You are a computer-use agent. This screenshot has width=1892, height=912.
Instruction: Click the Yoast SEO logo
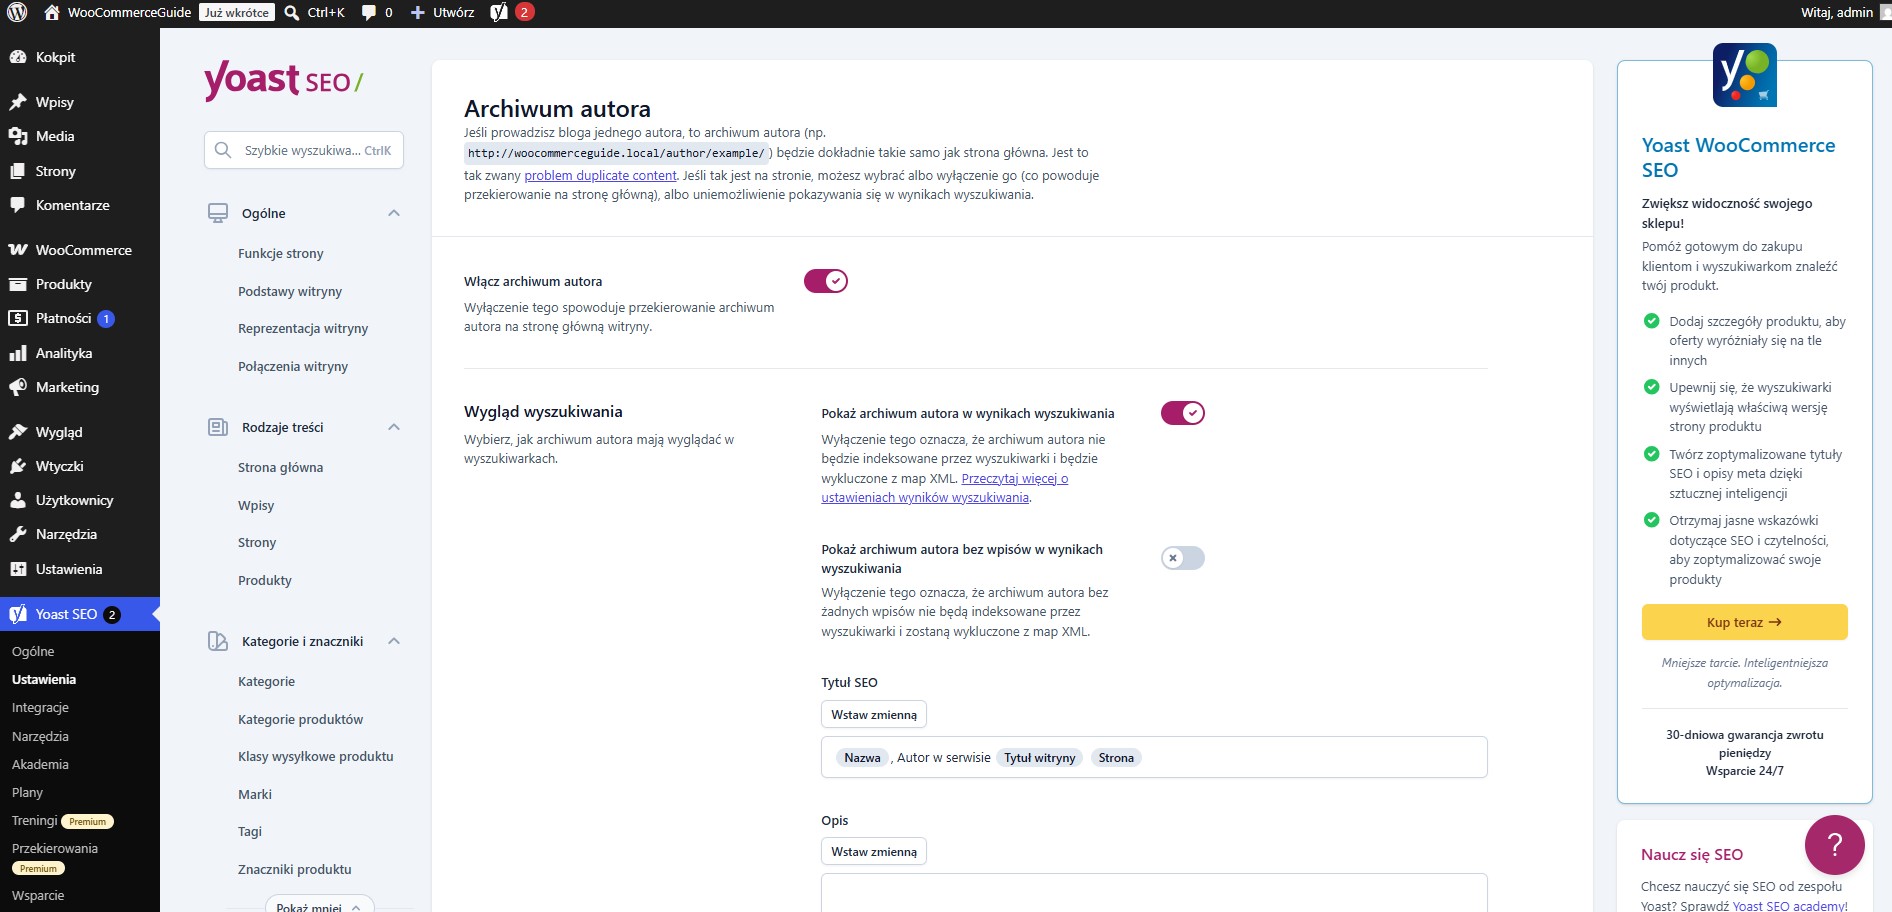point(284,80)
